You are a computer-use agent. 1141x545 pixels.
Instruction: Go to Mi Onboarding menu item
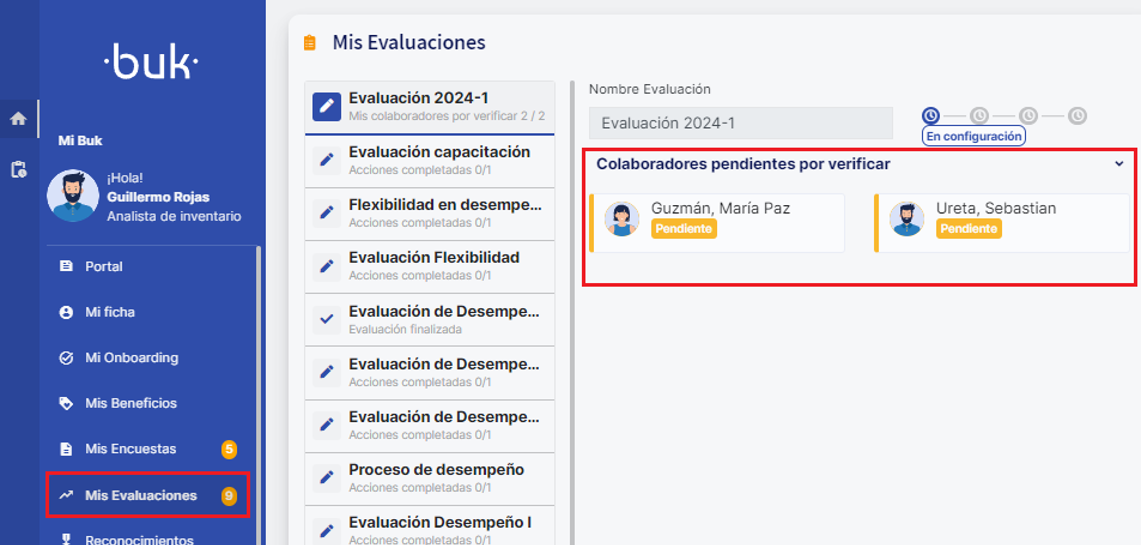[131, 358]
